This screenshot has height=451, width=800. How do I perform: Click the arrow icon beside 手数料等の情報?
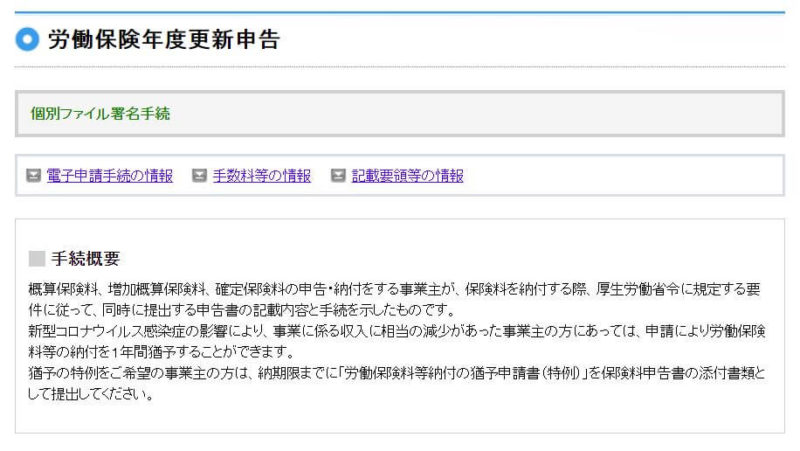(199, 176)
